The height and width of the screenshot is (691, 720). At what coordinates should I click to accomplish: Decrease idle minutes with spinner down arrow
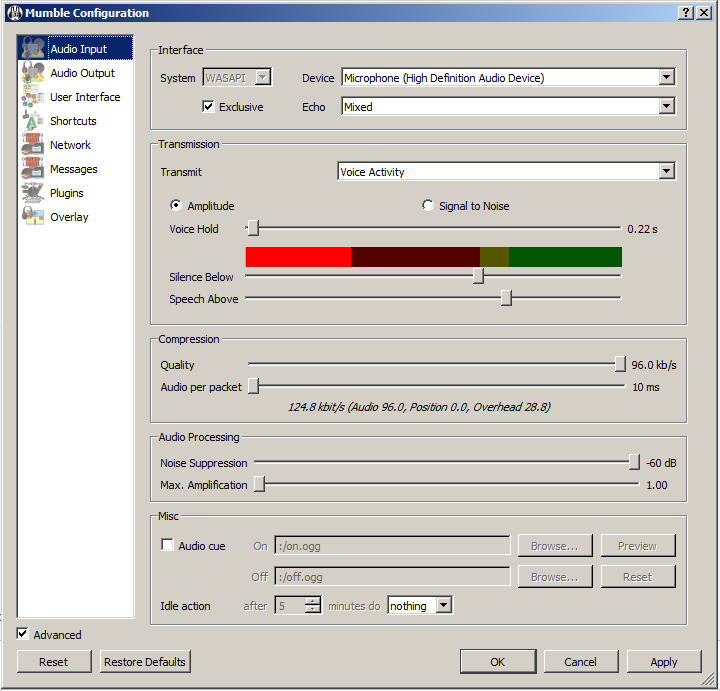click(312, 609)
